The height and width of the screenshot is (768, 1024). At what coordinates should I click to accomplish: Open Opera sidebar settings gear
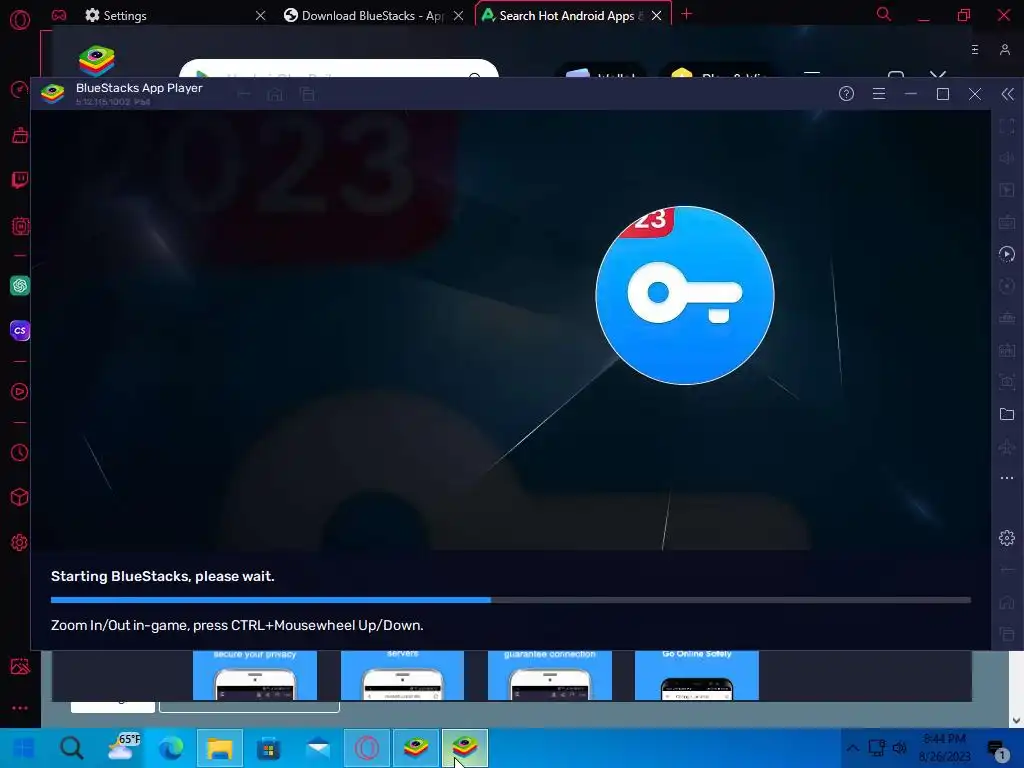(20, 542)
